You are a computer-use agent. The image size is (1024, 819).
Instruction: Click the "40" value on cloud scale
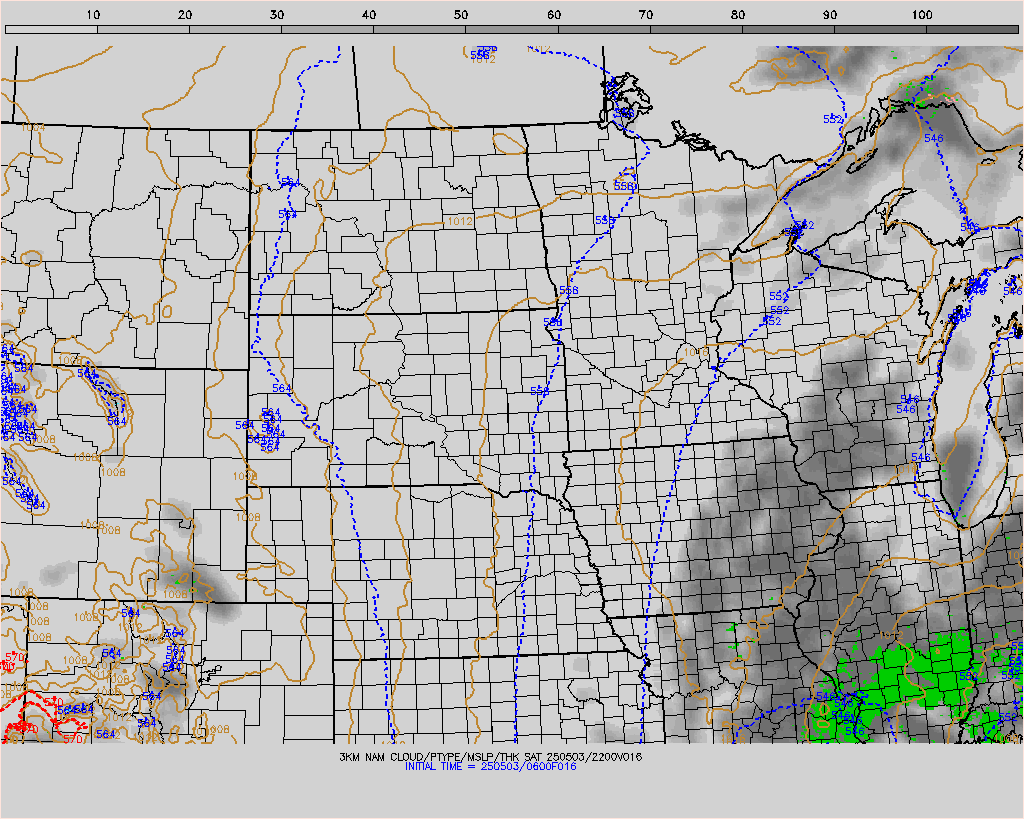(x=370, y=14)
